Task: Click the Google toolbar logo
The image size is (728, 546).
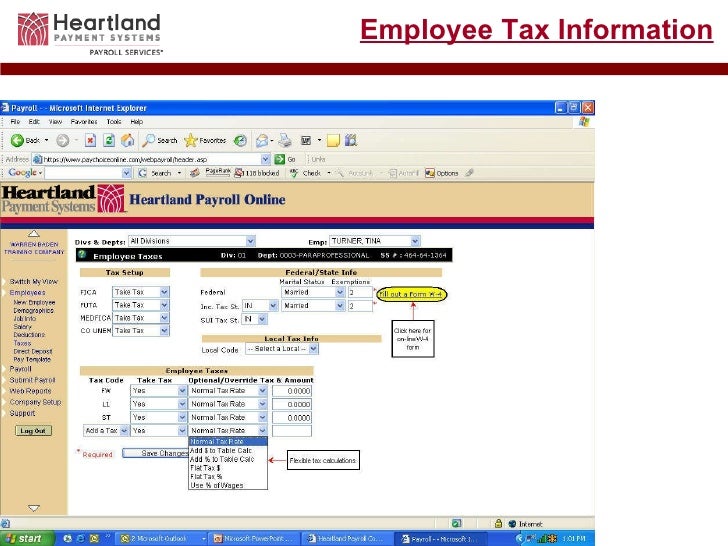Action: pos(23,173)
